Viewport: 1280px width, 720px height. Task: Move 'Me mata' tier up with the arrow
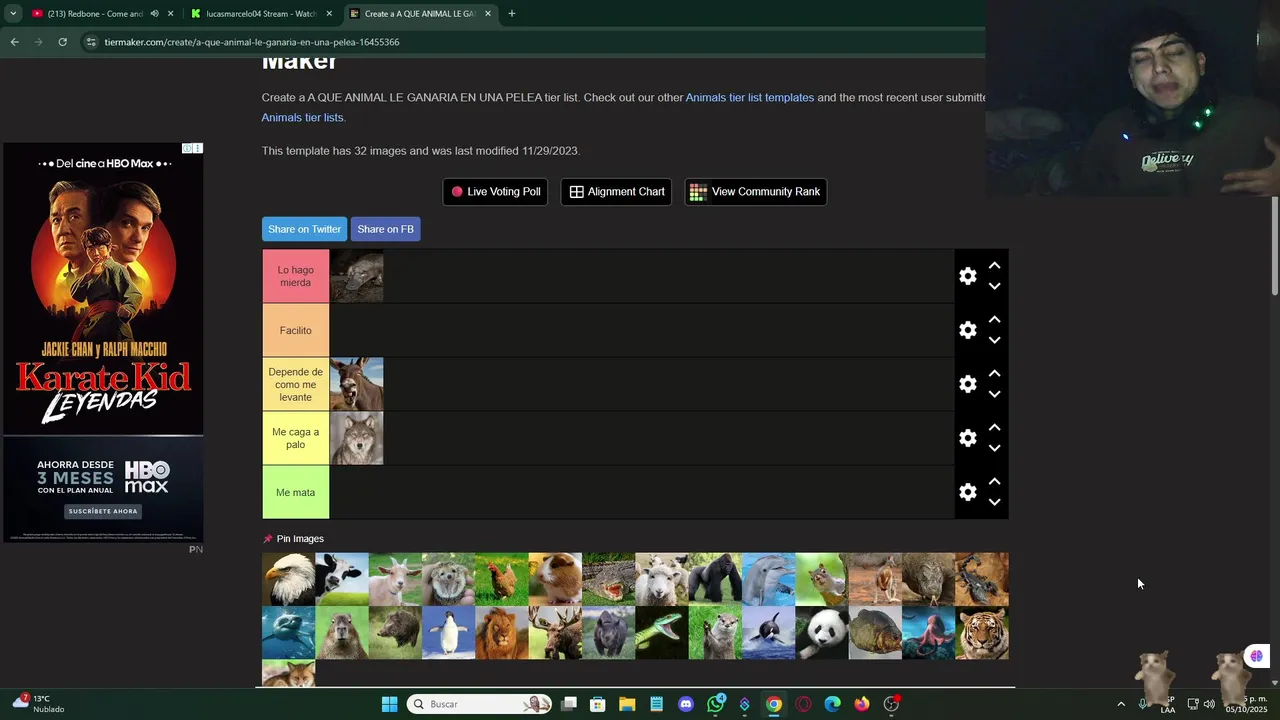coord(994,482)
